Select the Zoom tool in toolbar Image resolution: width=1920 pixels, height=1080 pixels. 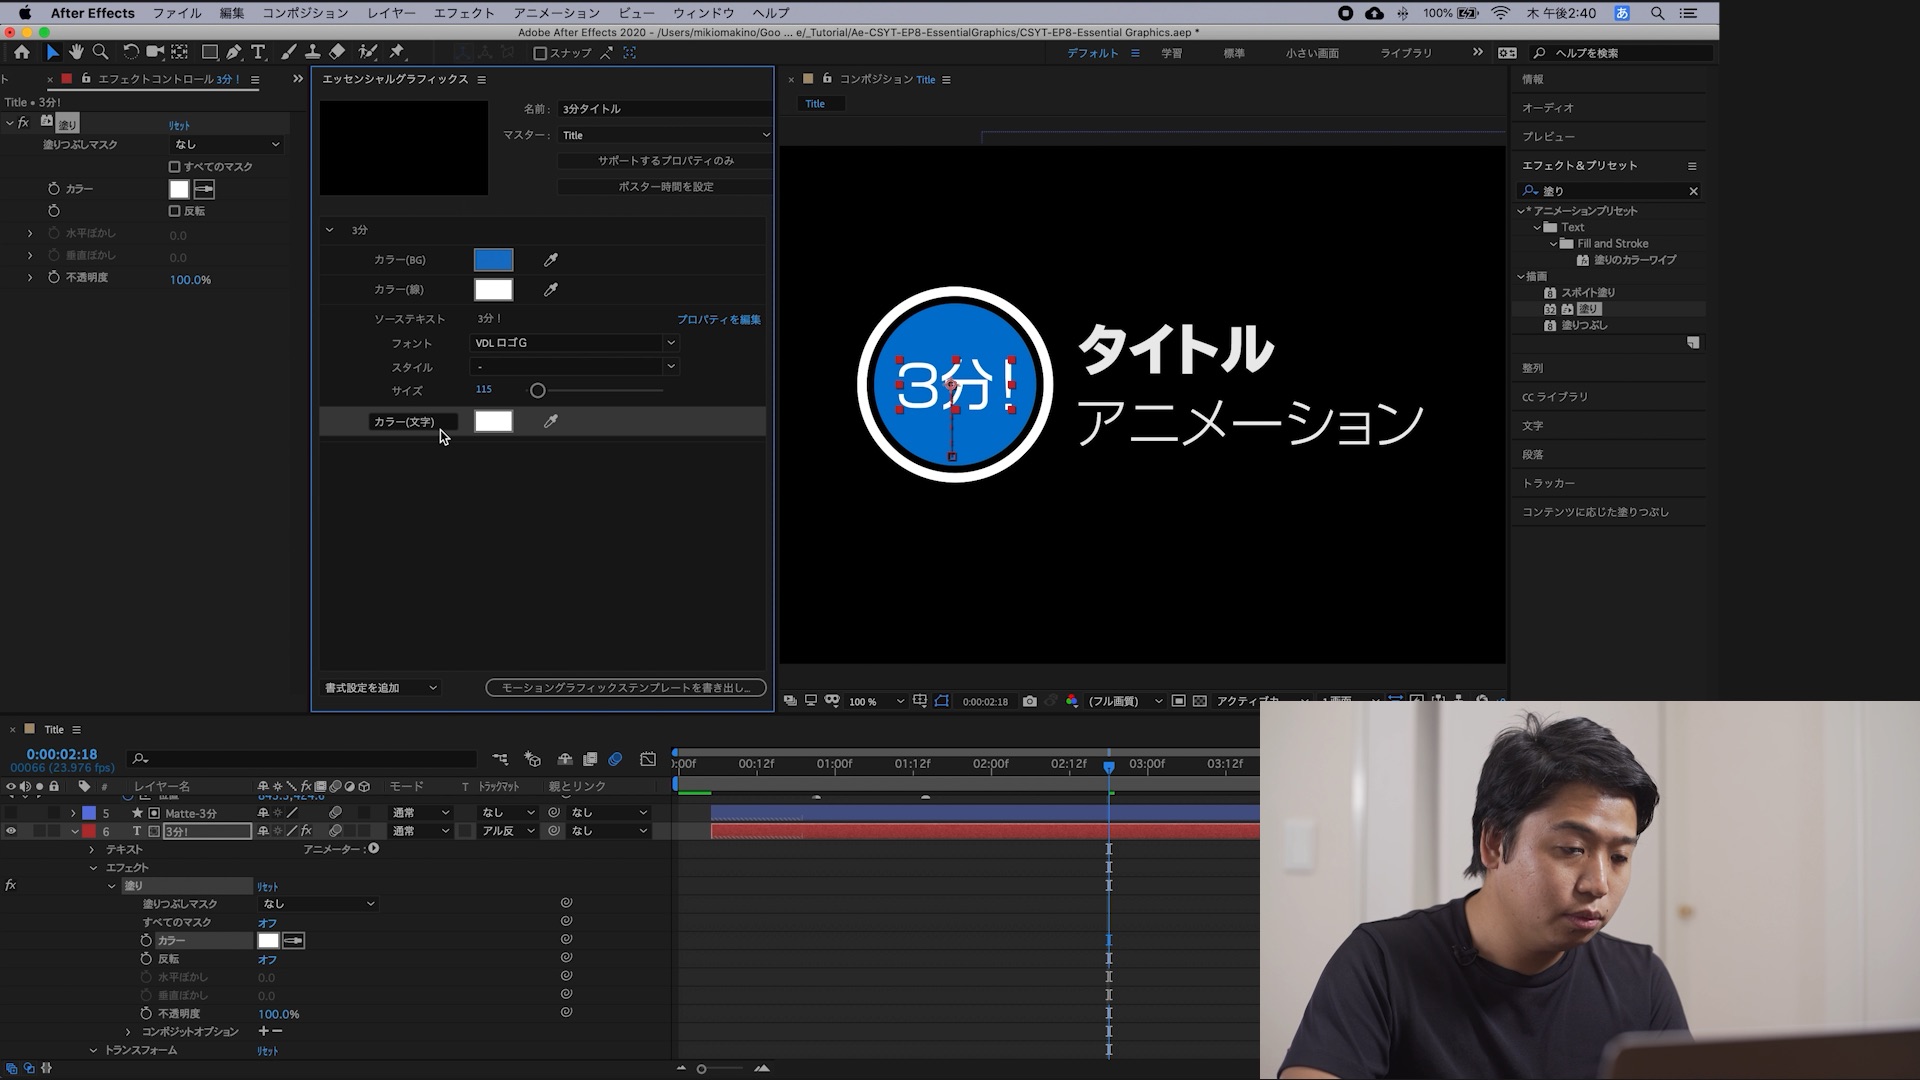pyautogui.click(x=100, y=52)
